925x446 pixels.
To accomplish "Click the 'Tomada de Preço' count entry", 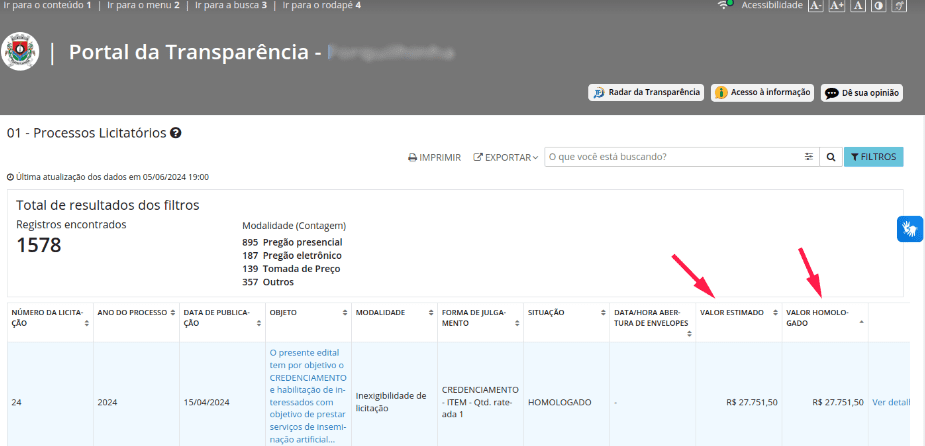I will pyautogui.click(x=291, y=269).
